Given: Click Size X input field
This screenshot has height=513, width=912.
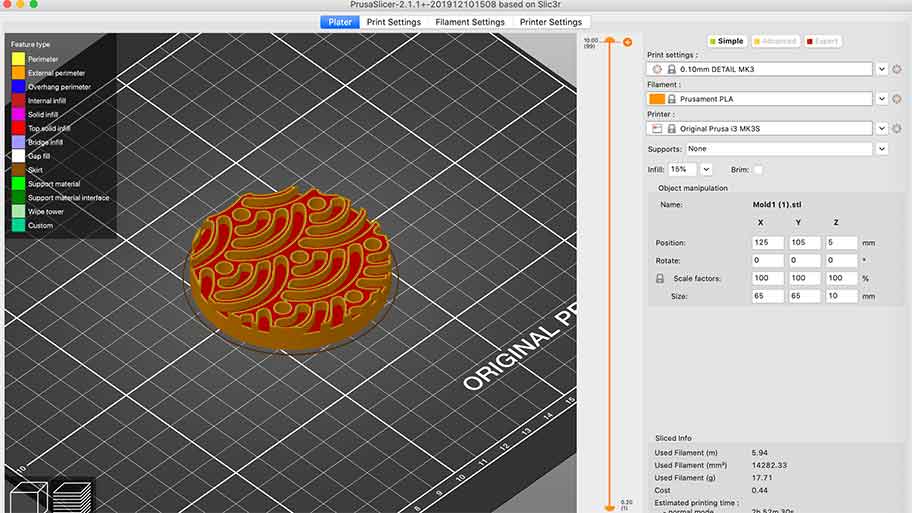Looking at the screenshot, I should coord(768,296).
